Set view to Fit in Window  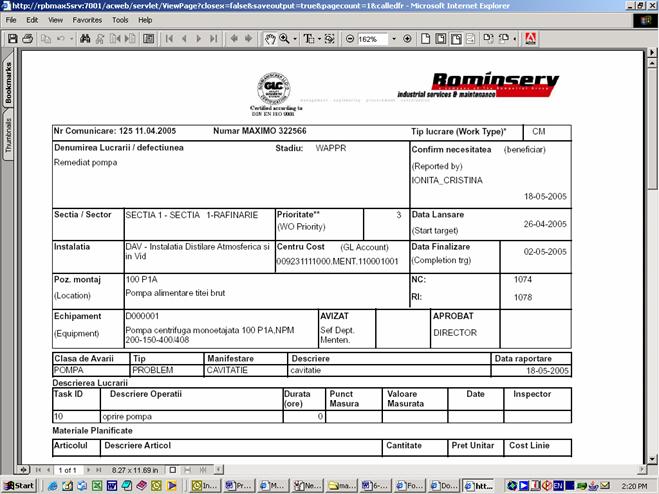click(440, 39)
